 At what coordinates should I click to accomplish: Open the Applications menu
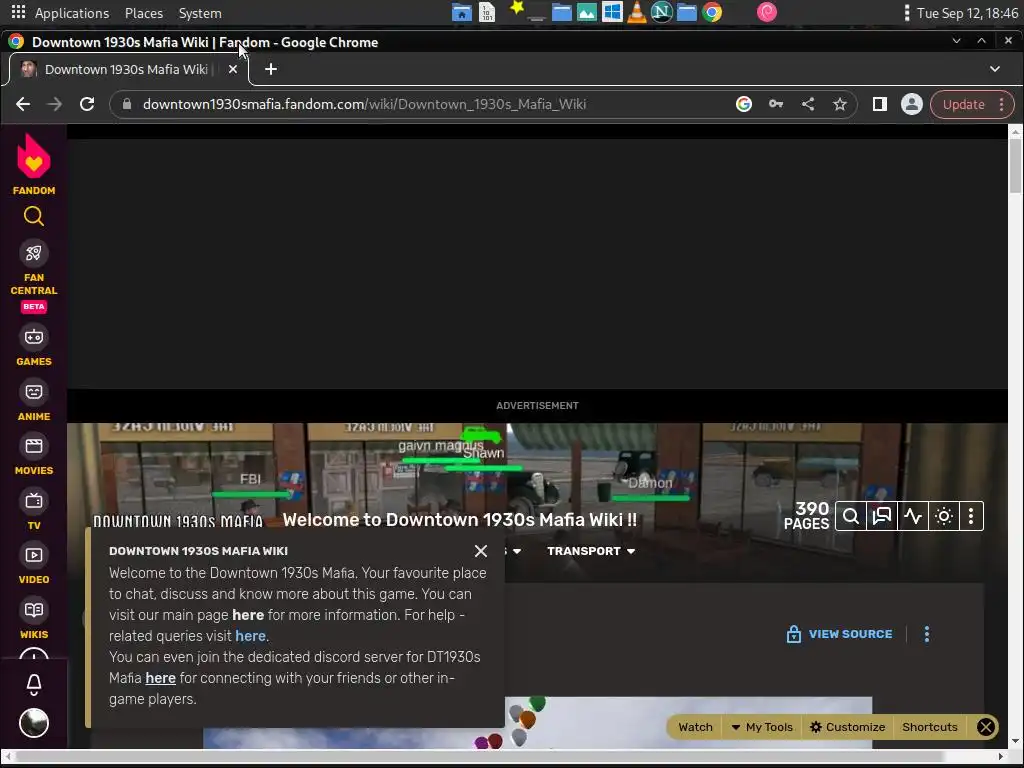pyautogui.click(x=60, y=13)
